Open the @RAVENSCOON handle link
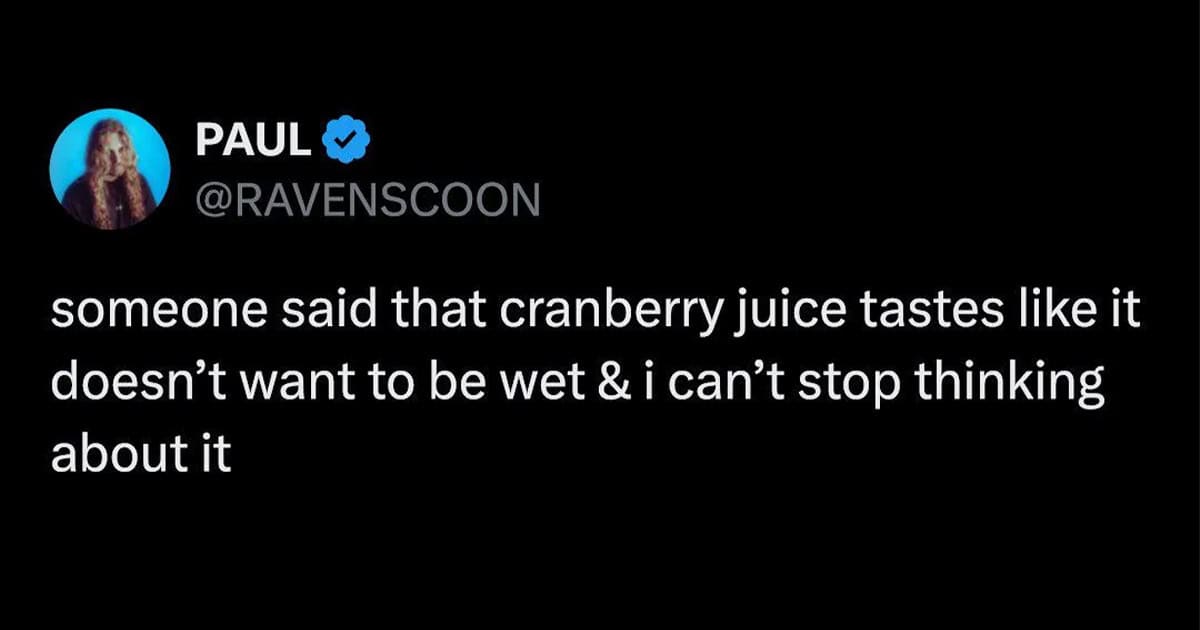This screenshot has height=630, width=1200. (x=368, y=198)
